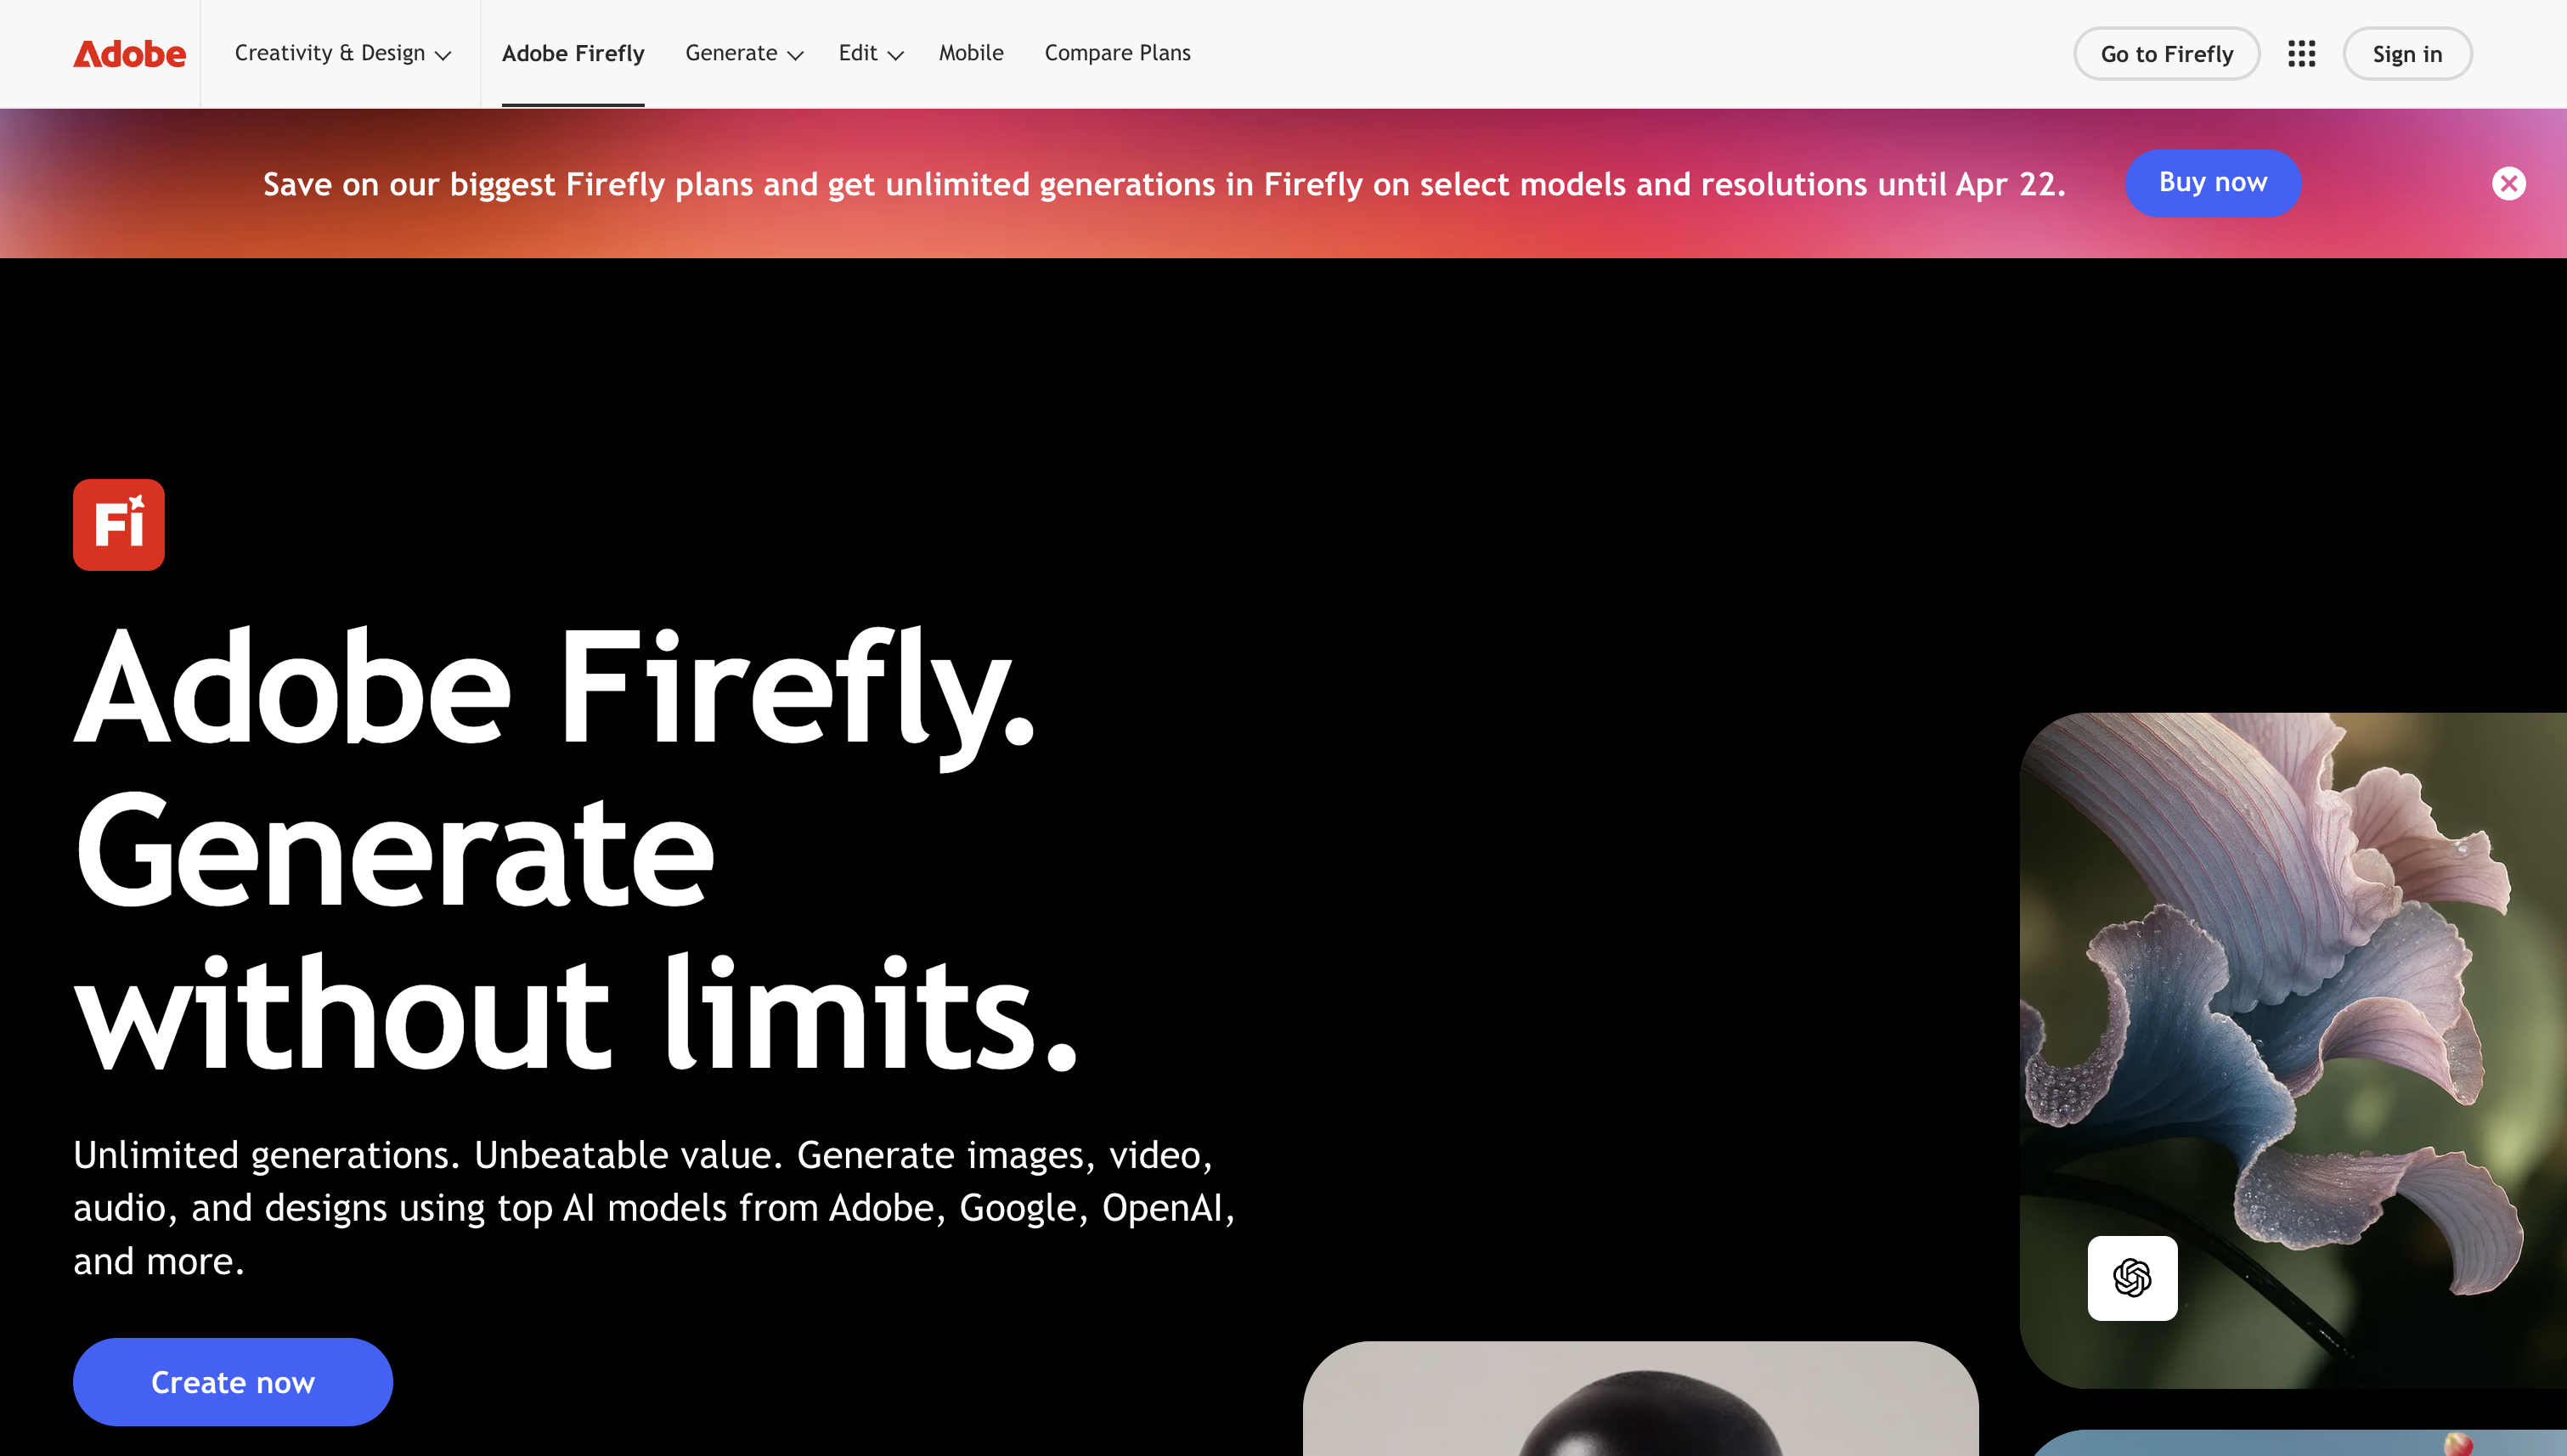Click the Adobe logo
The height and width of the screenshot is (1456, 2567).
click(129, 53)
